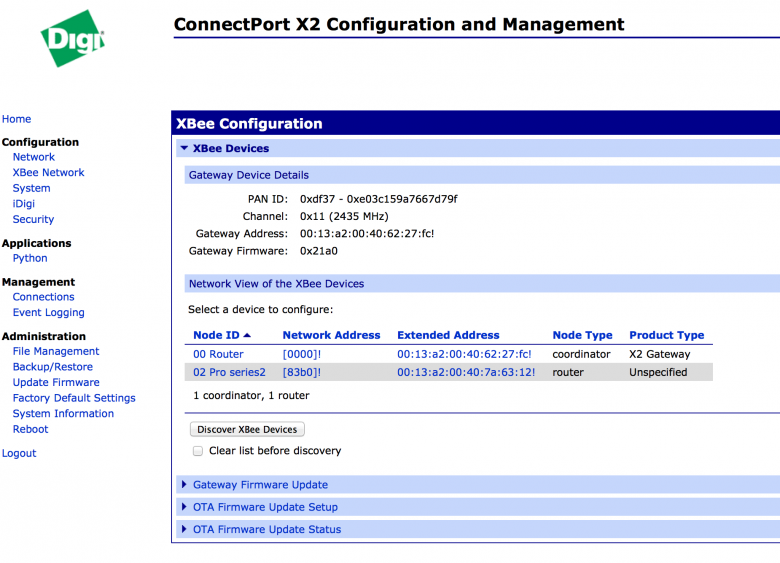Open Factory Default Settings page
Image resolution: width=780 pixels, height=563 pixels.
click(74, 398)
